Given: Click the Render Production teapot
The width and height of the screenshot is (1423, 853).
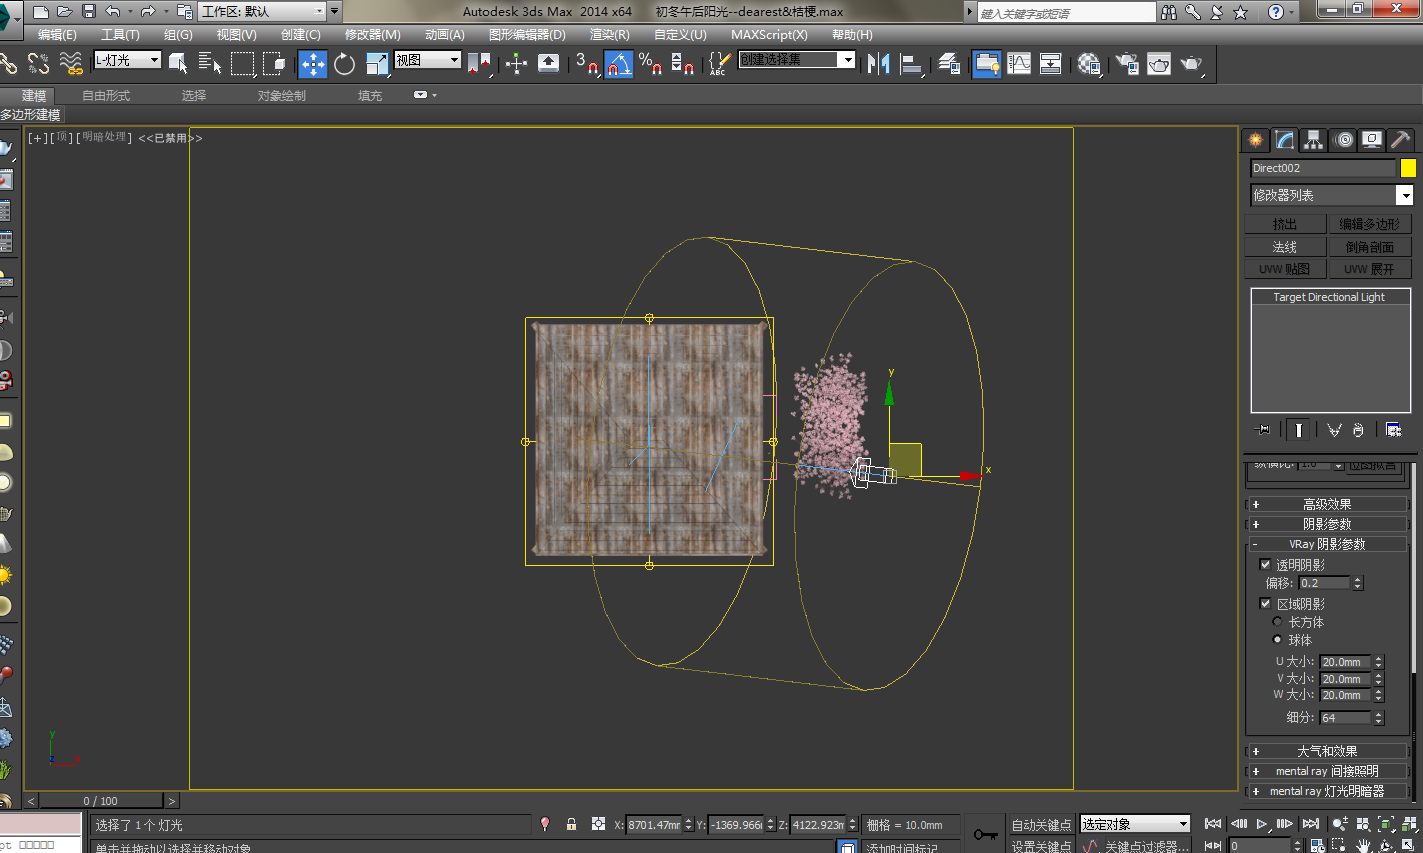Looking at the screenshot, I should pos(1191,64).
